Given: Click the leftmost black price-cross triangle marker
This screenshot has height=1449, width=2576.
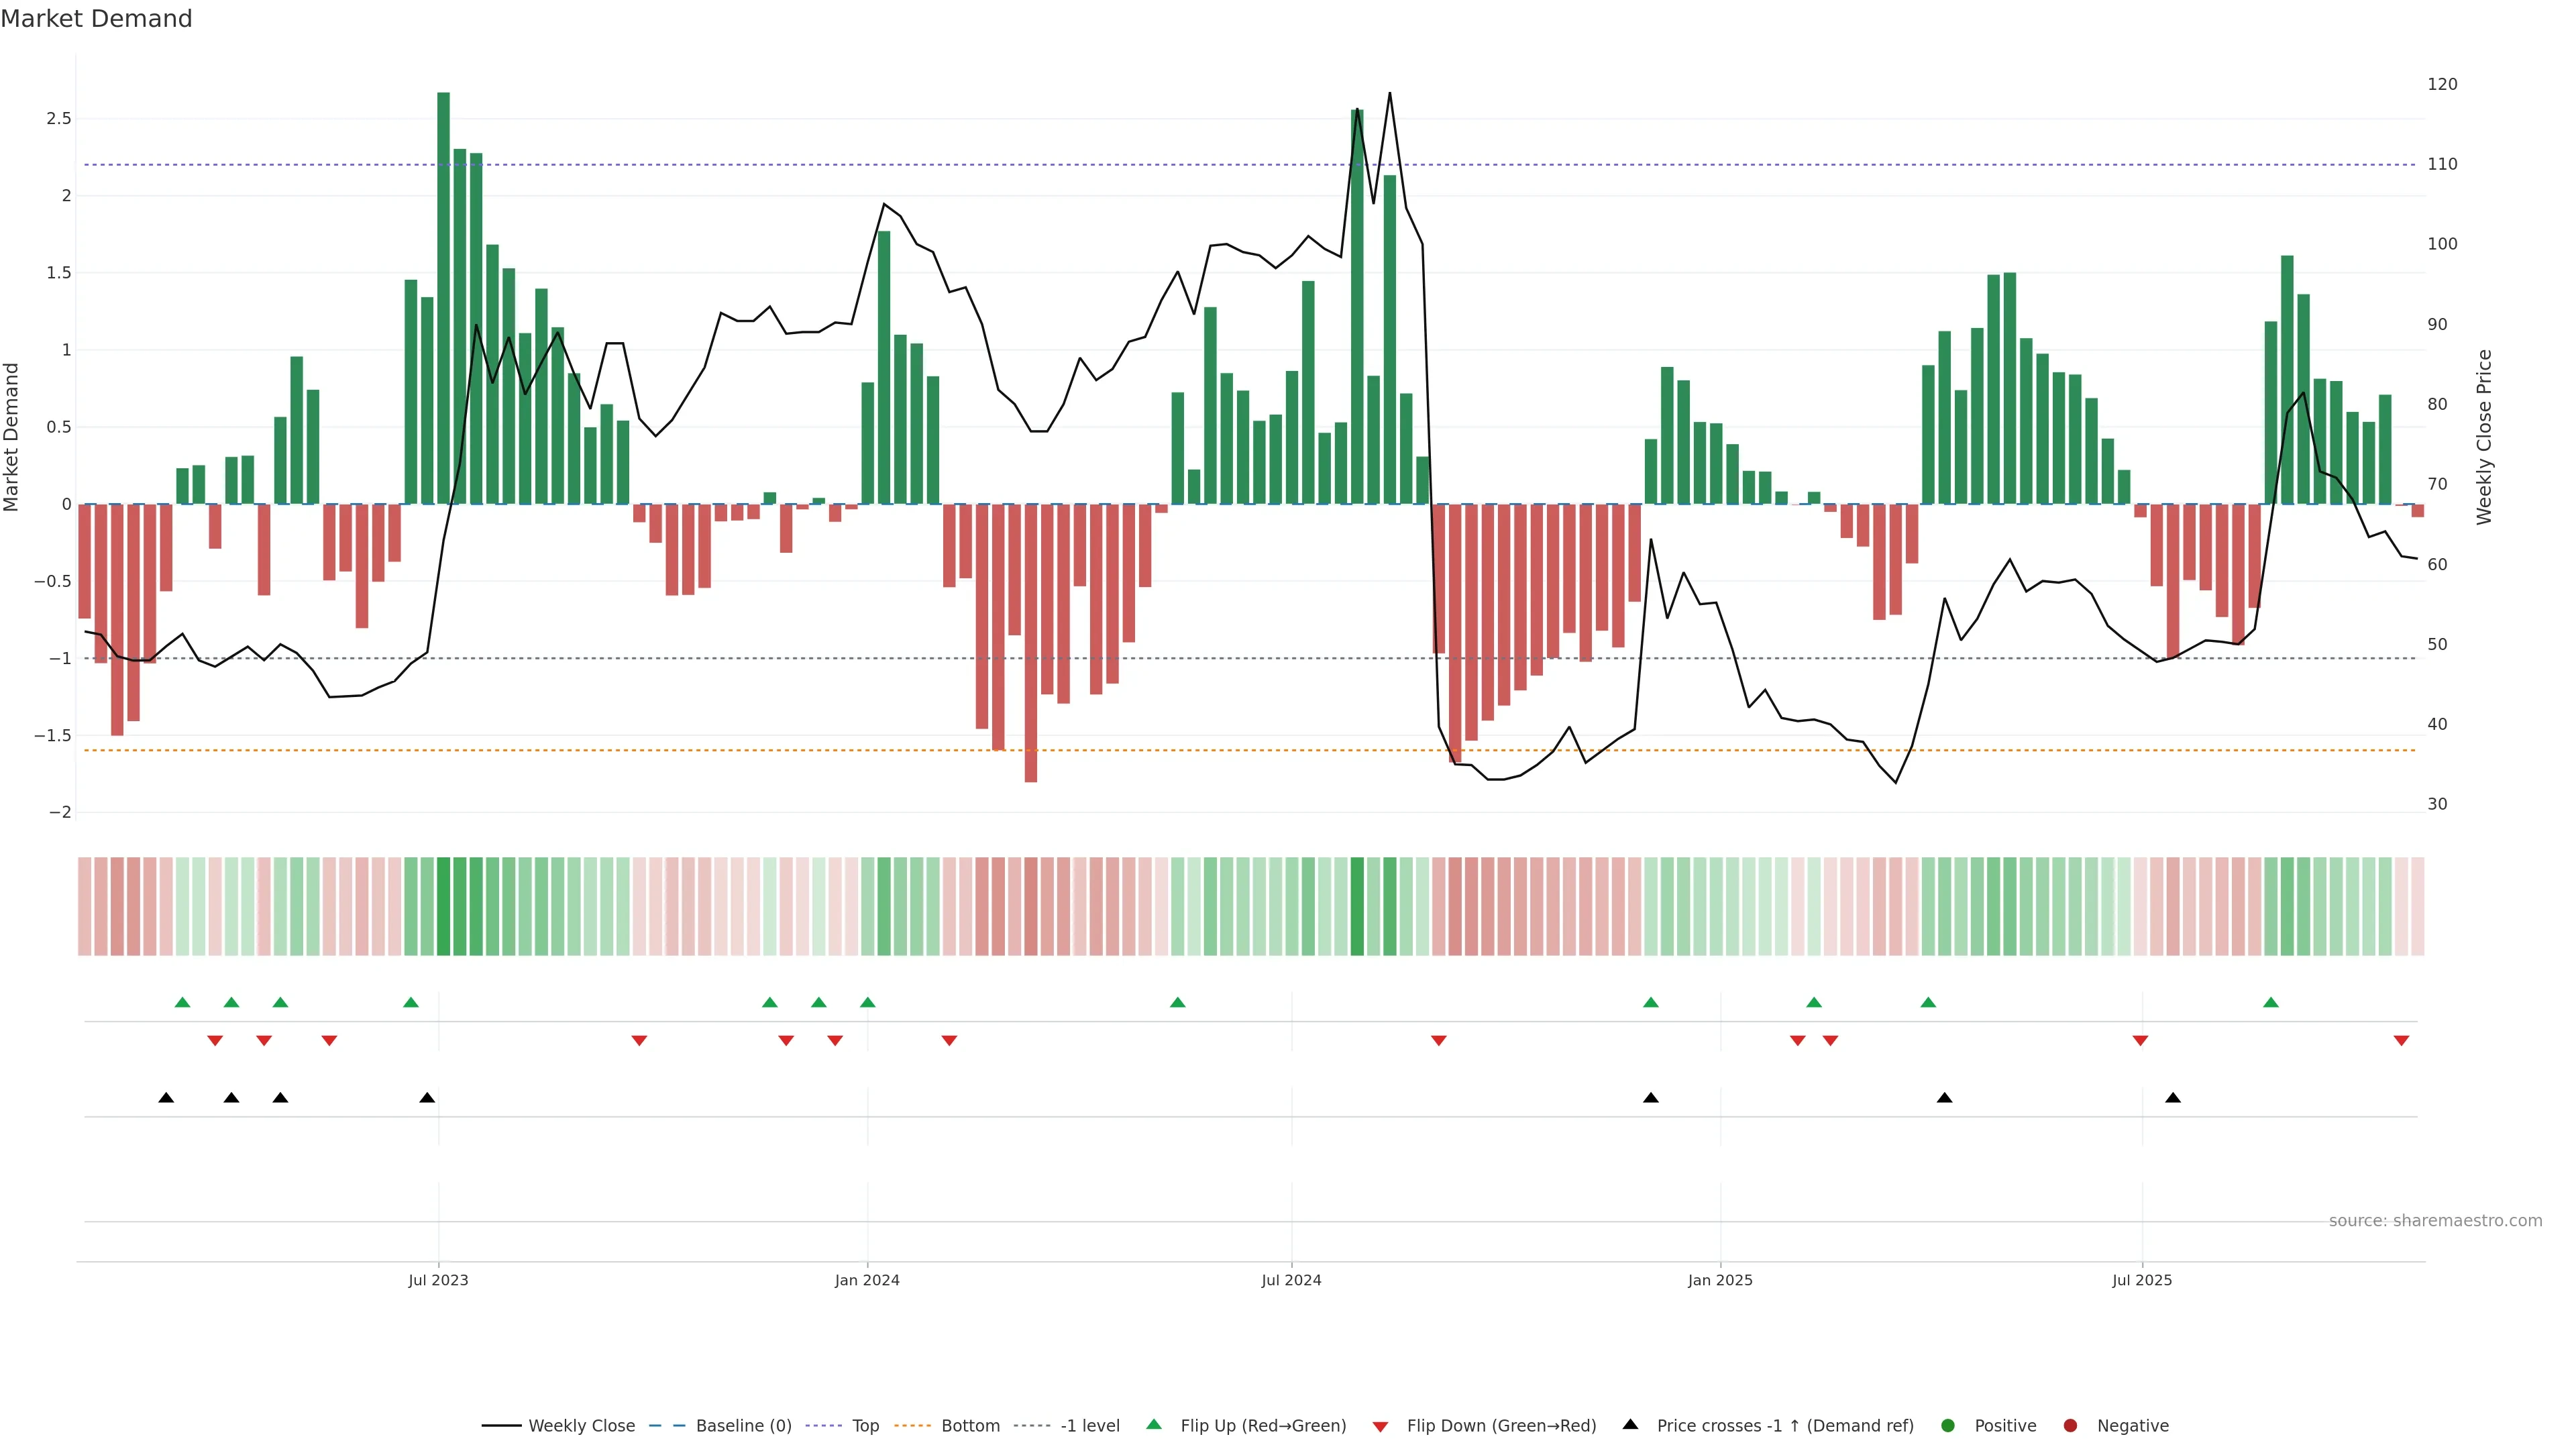Looking at the screenshot, I should (166, 1098).
